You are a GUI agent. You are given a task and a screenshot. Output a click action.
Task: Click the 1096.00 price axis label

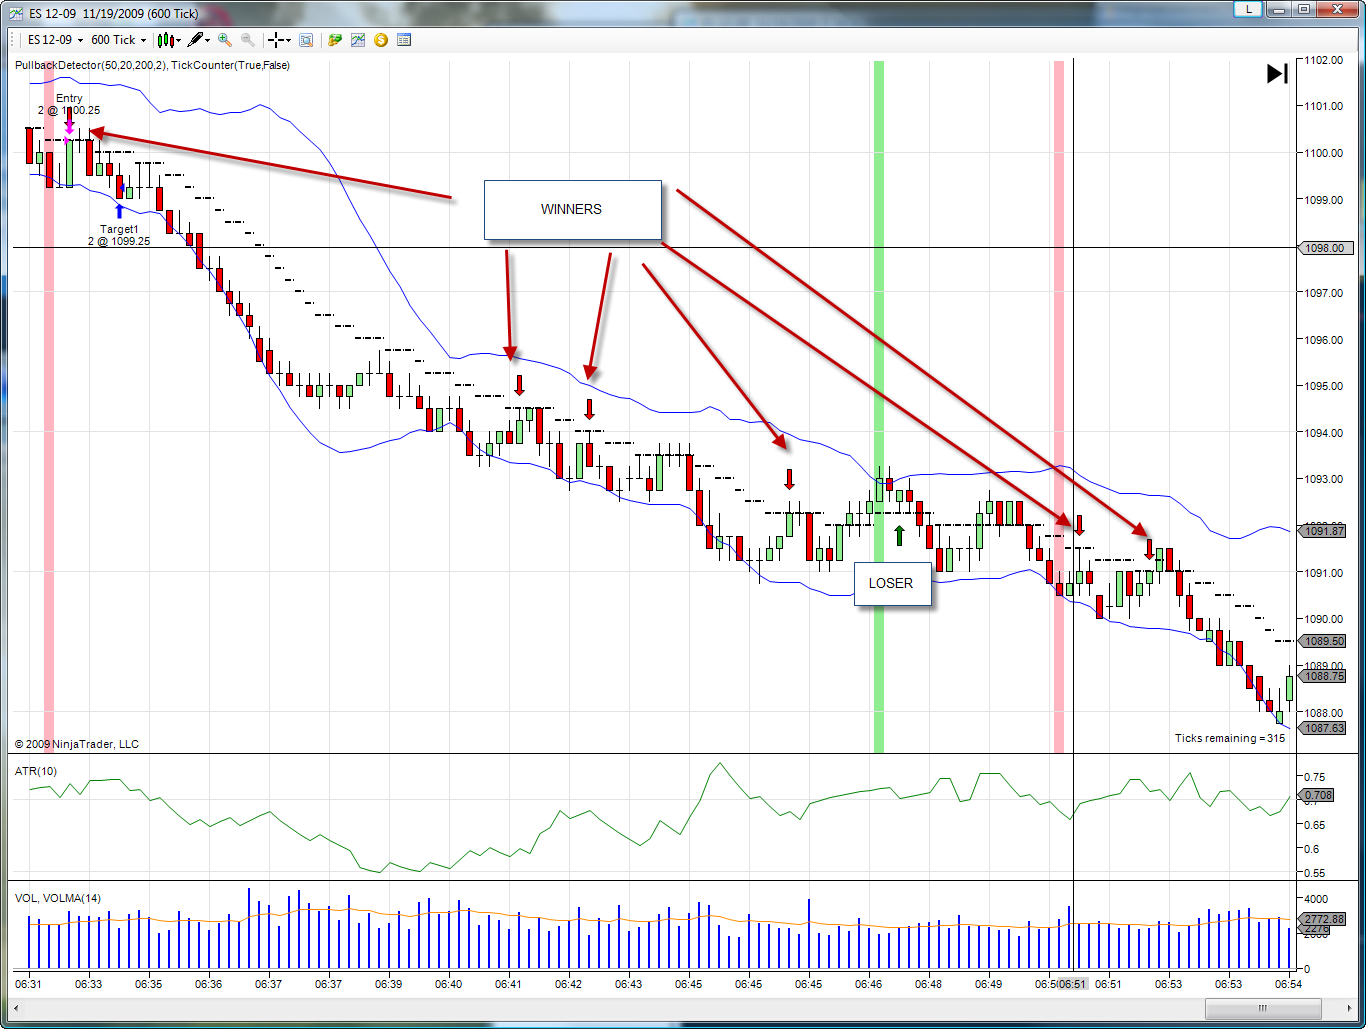1324,340
